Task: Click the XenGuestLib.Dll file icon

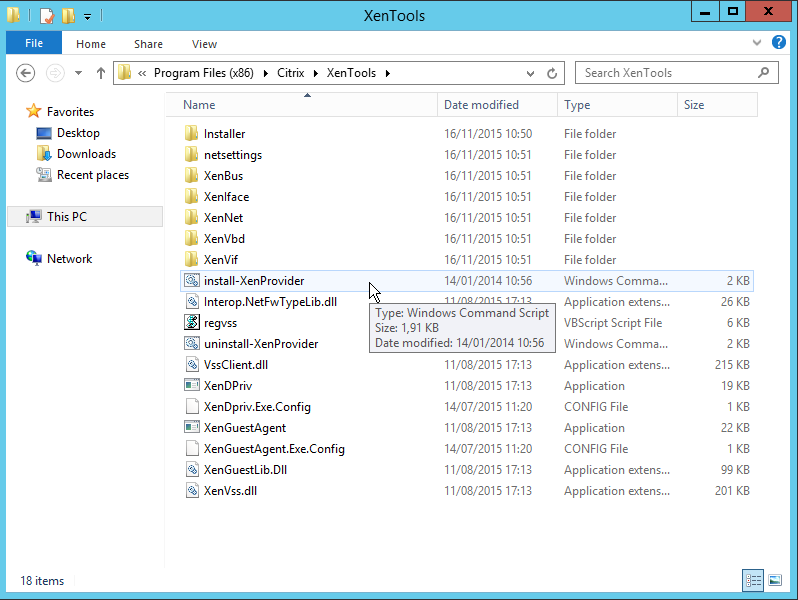Action: click(x=192, y=470)
